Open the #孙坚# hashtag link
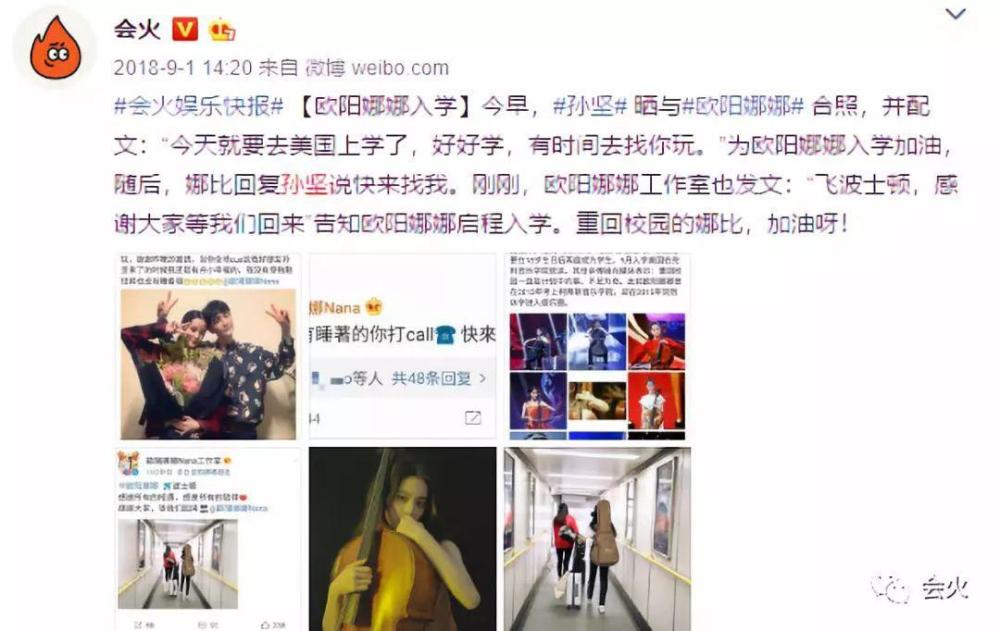This screenshot has height=631, width=1000. pyautogui.click(x=590, y=107)
